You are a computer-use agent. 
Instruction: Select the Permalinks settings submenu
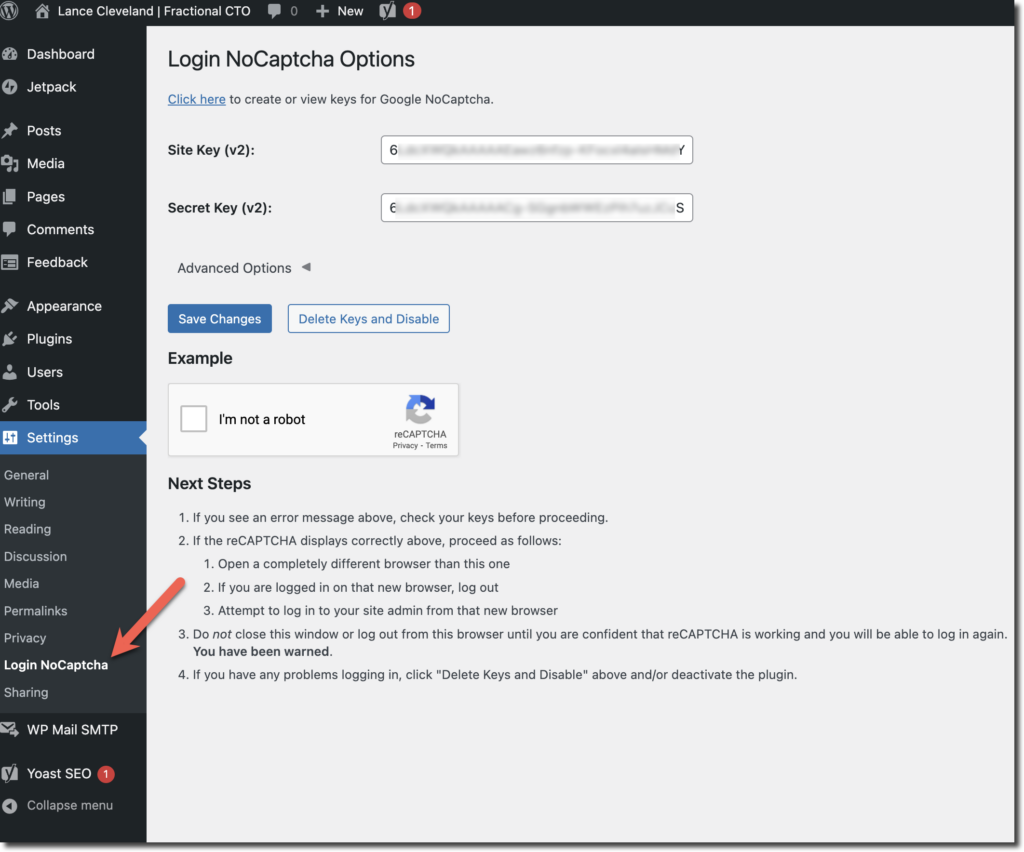(x=36, y=611)
